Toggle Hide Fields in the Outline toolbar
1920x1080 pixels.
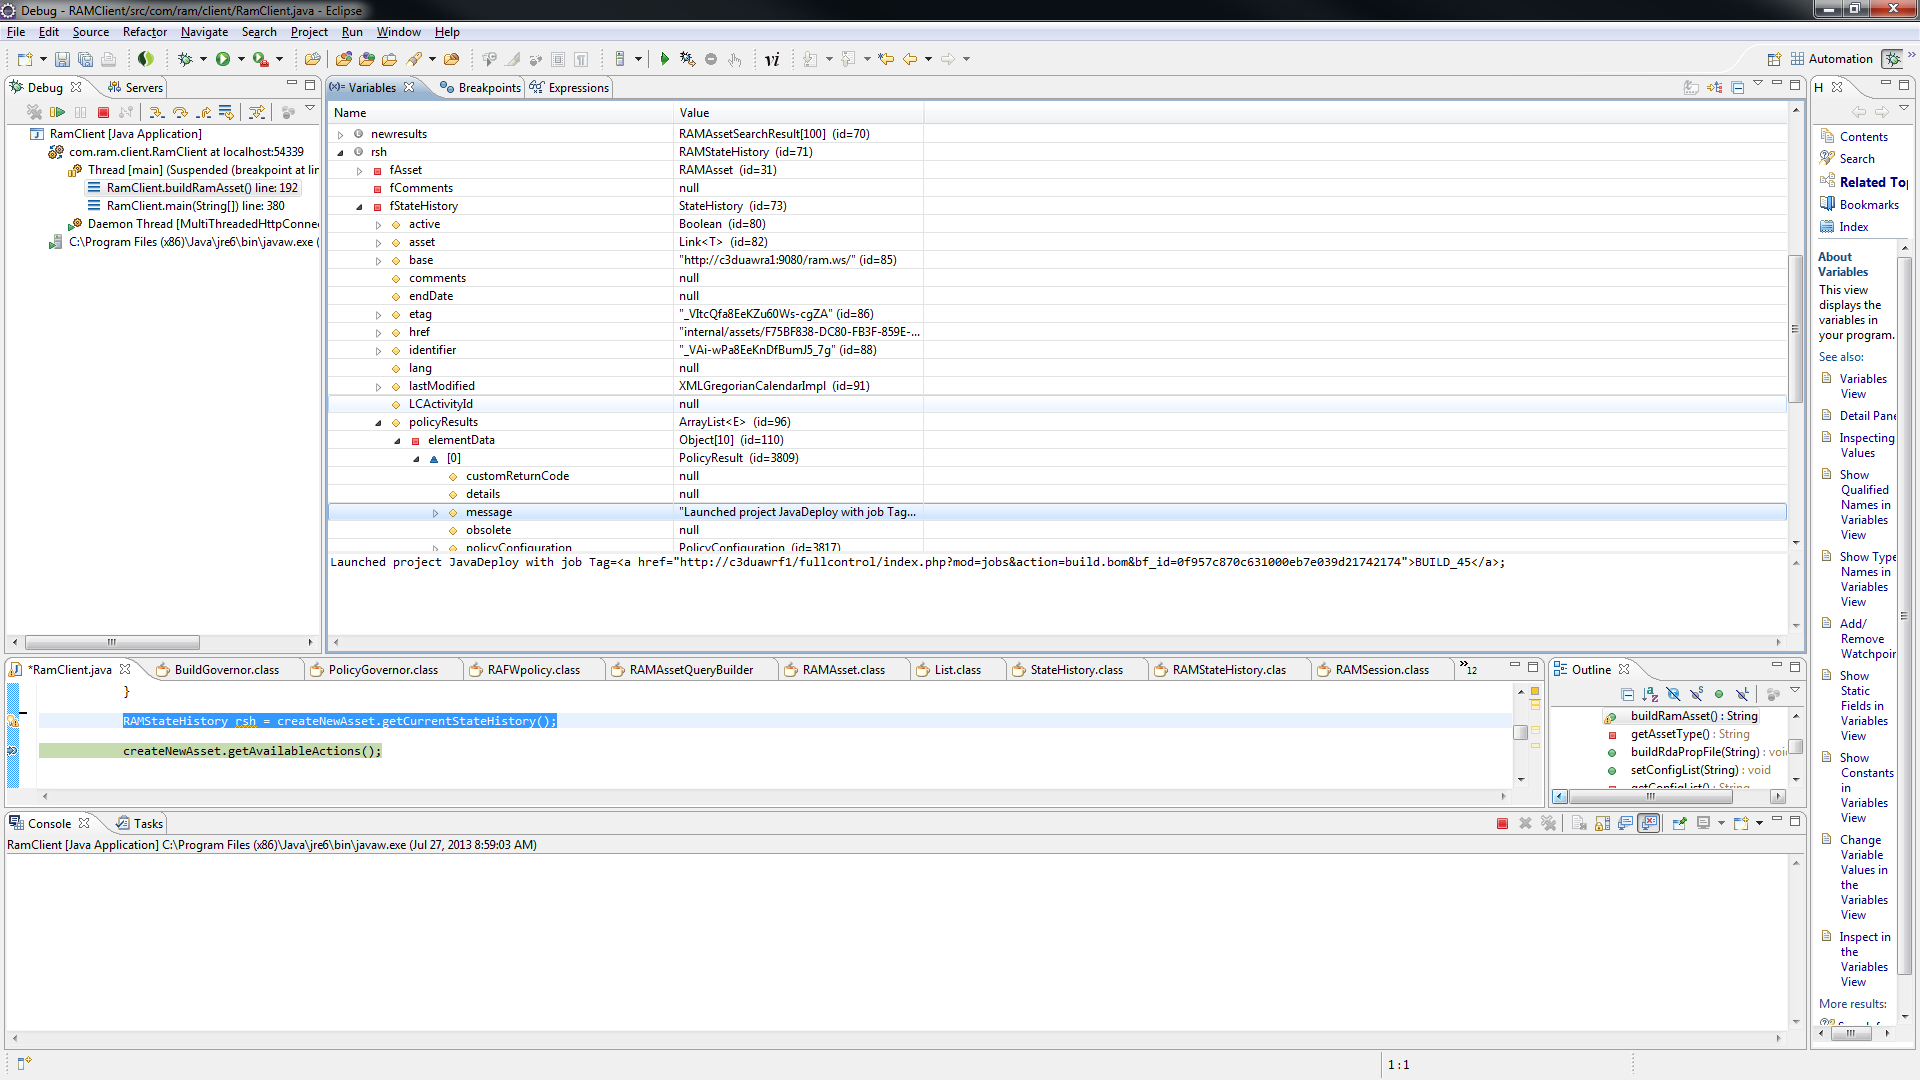(x=1673, y=695)
